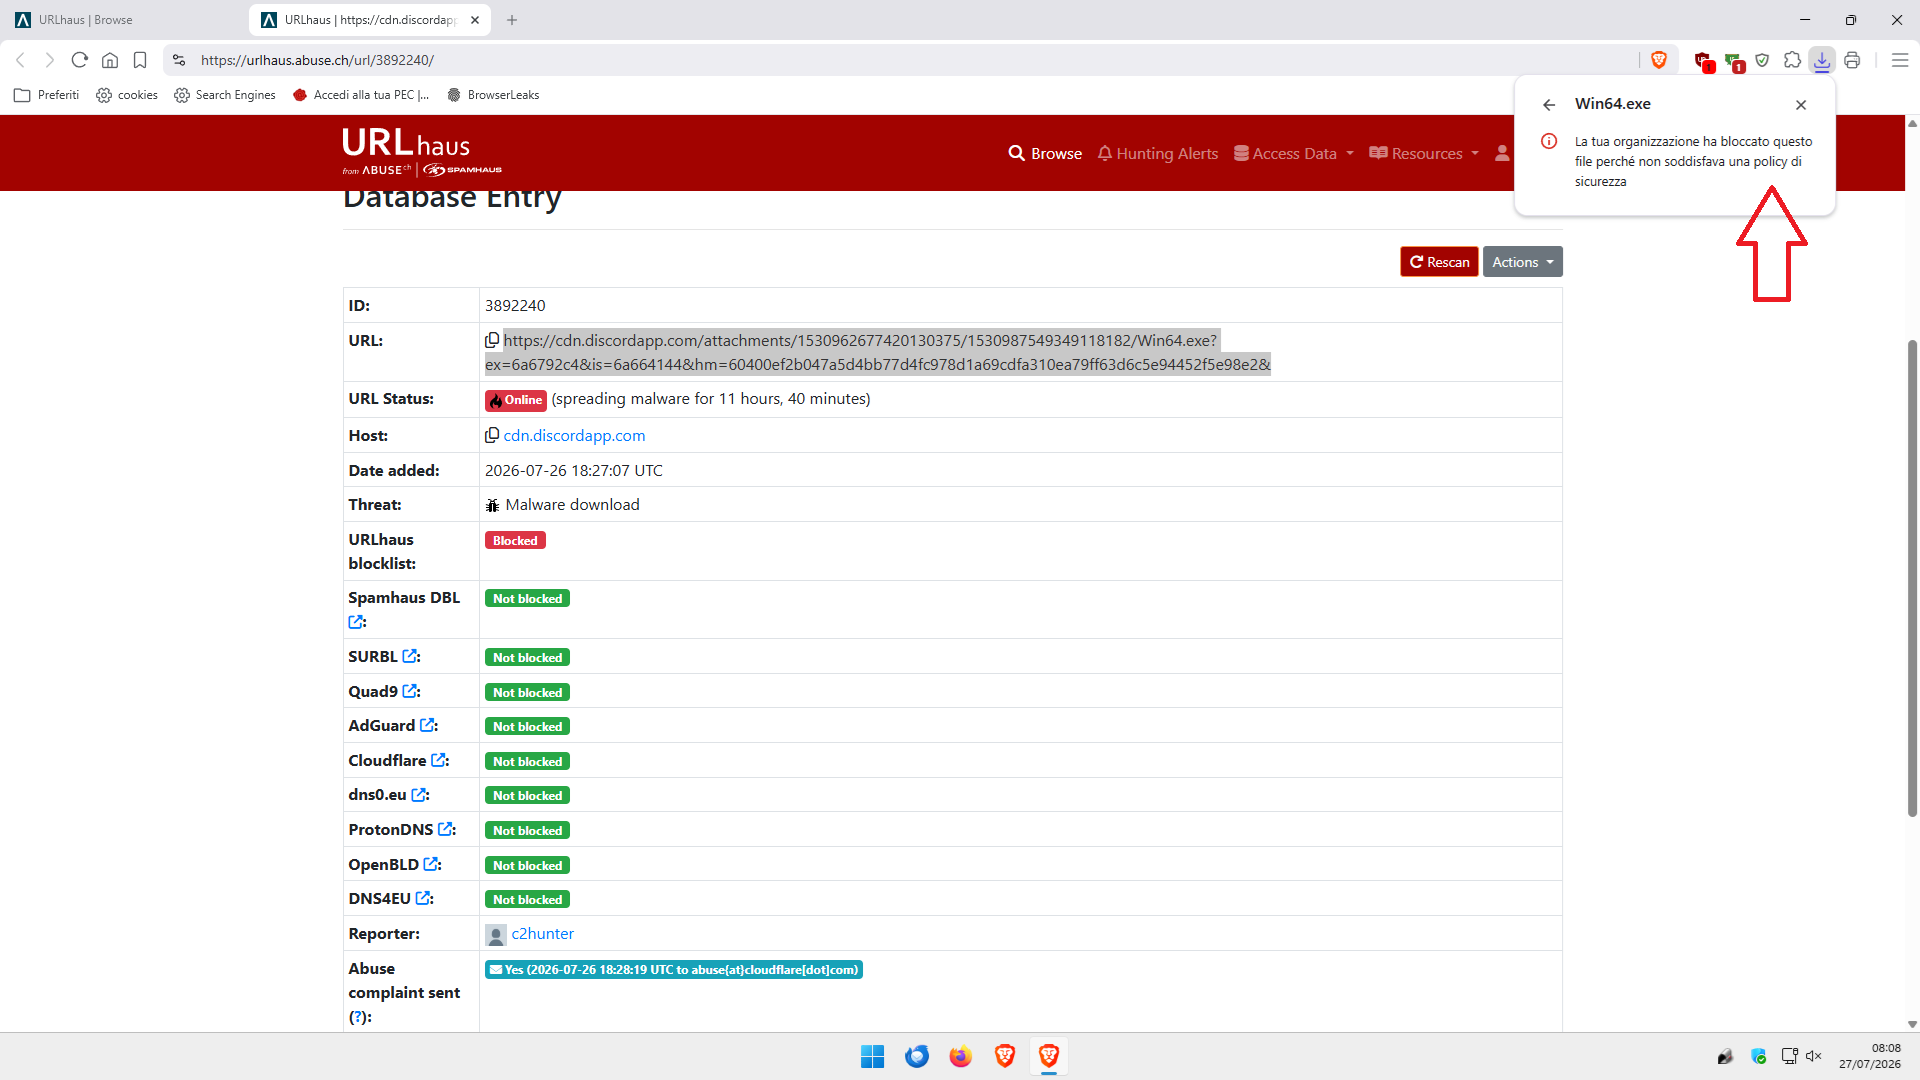The height and width of the screenshot is (1080, 1920).
Task: Open the OpenBLD external link icon
Action: coord(430,864)
